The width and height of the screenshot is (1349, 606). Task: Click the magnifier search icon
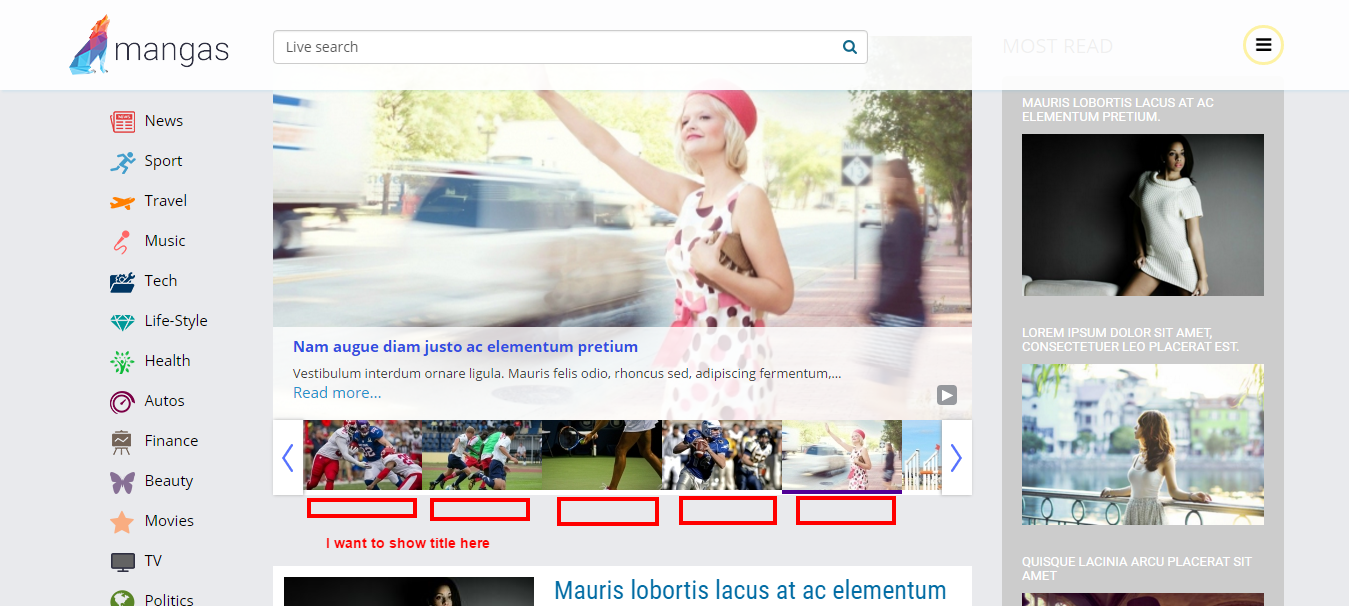coord(849,47)
